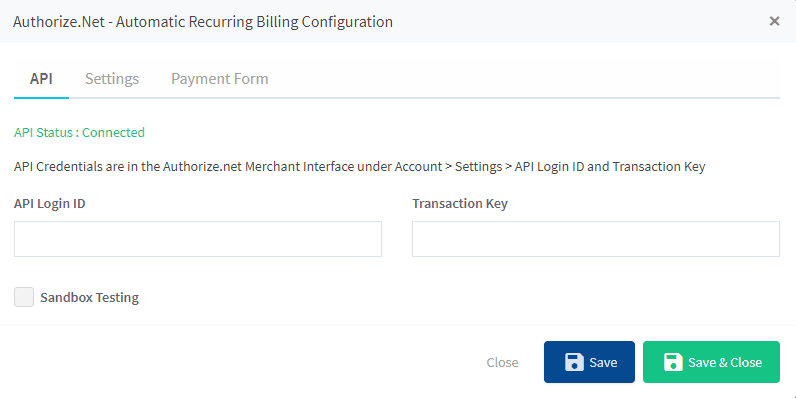Click the API Login ID field label
796x398 pixels.
[x=50, y=204]
